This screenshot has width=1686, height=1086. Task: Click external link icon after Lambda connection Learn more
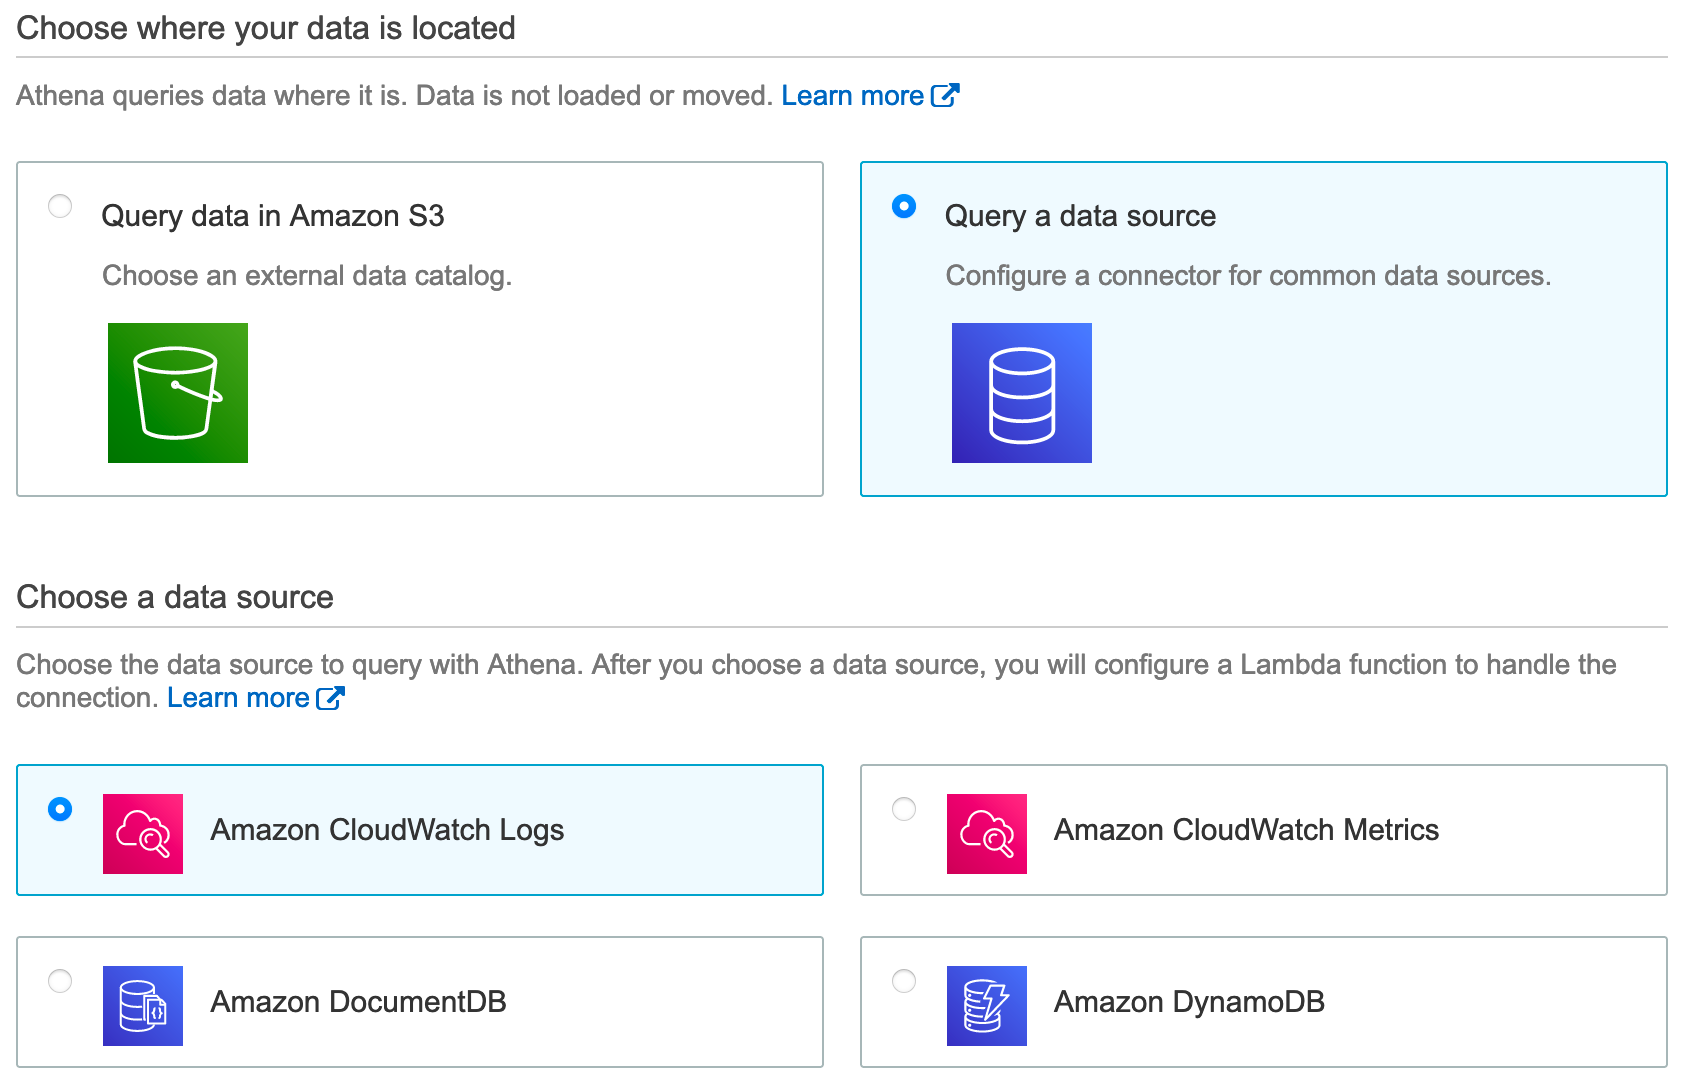tap(330, 698)
